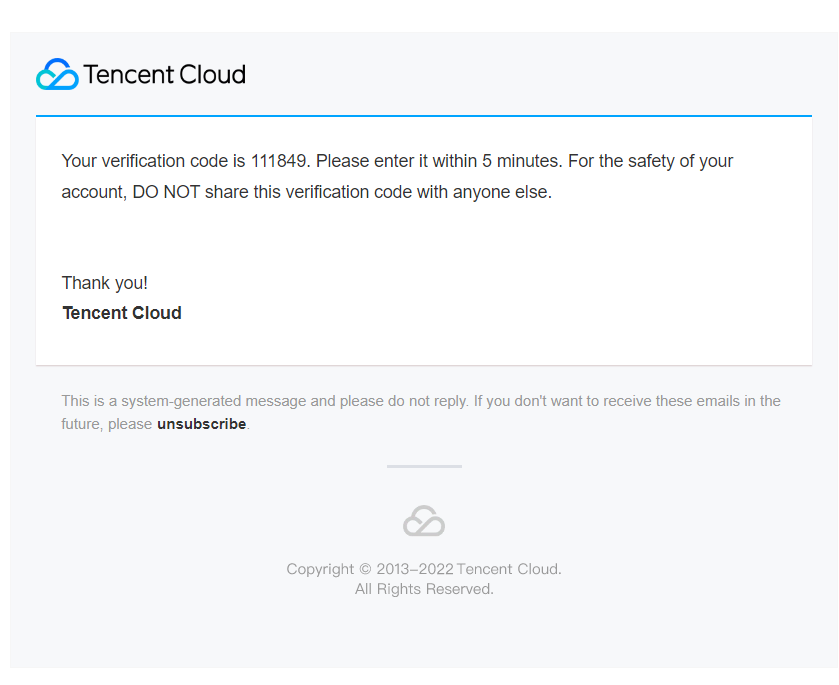Click "All Rights Reserved." text
Image resolution: width=839 pixels, height=685 pixels.
pos(424,589)
